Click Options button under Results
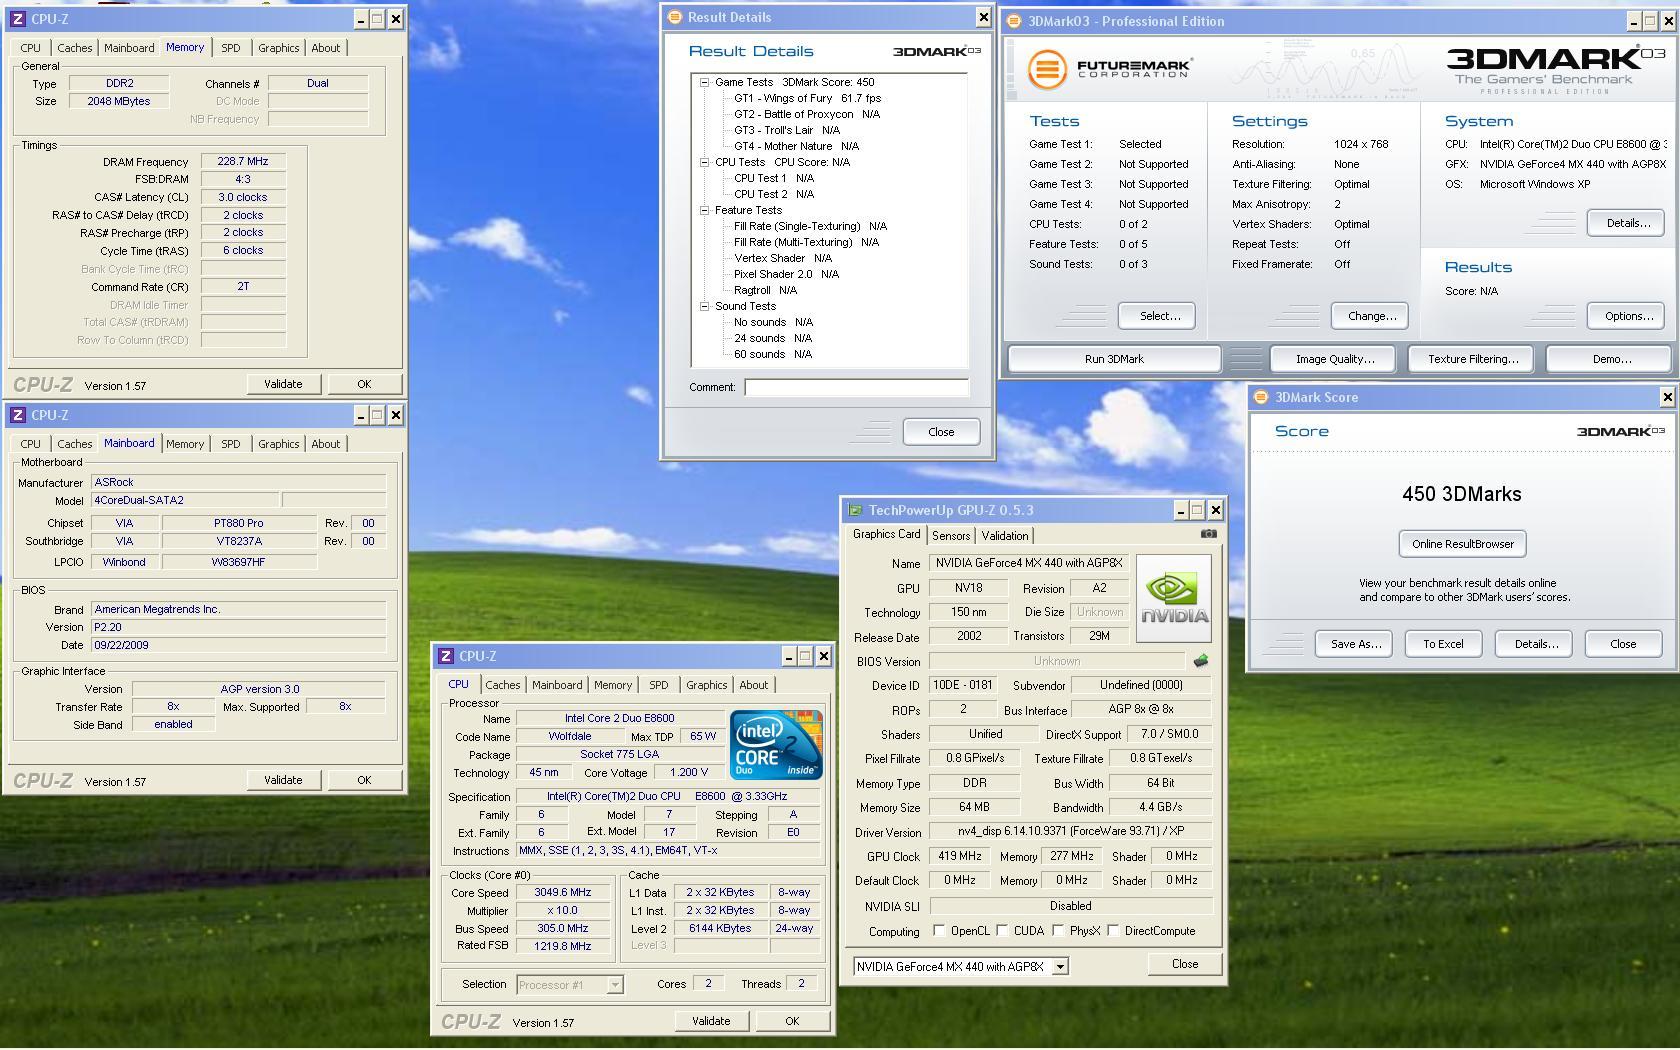 tap(1628, 316)
